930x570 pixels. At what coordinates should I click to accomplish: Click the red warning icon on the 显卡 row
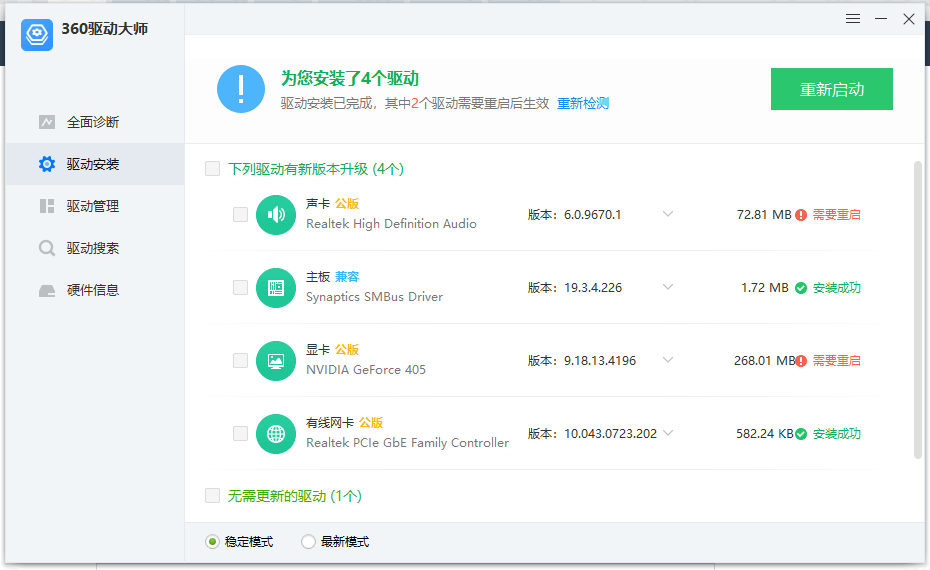coord(801,361)
